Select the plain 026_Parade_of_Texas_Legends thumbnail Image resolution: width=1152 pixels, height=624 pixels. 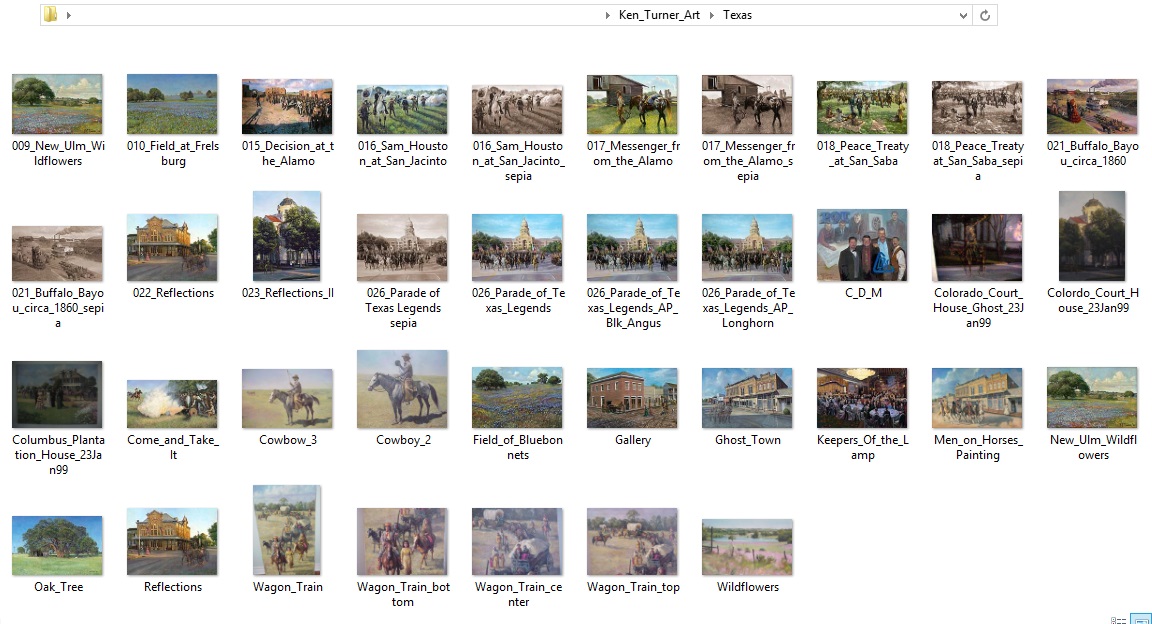coord(517,248)
